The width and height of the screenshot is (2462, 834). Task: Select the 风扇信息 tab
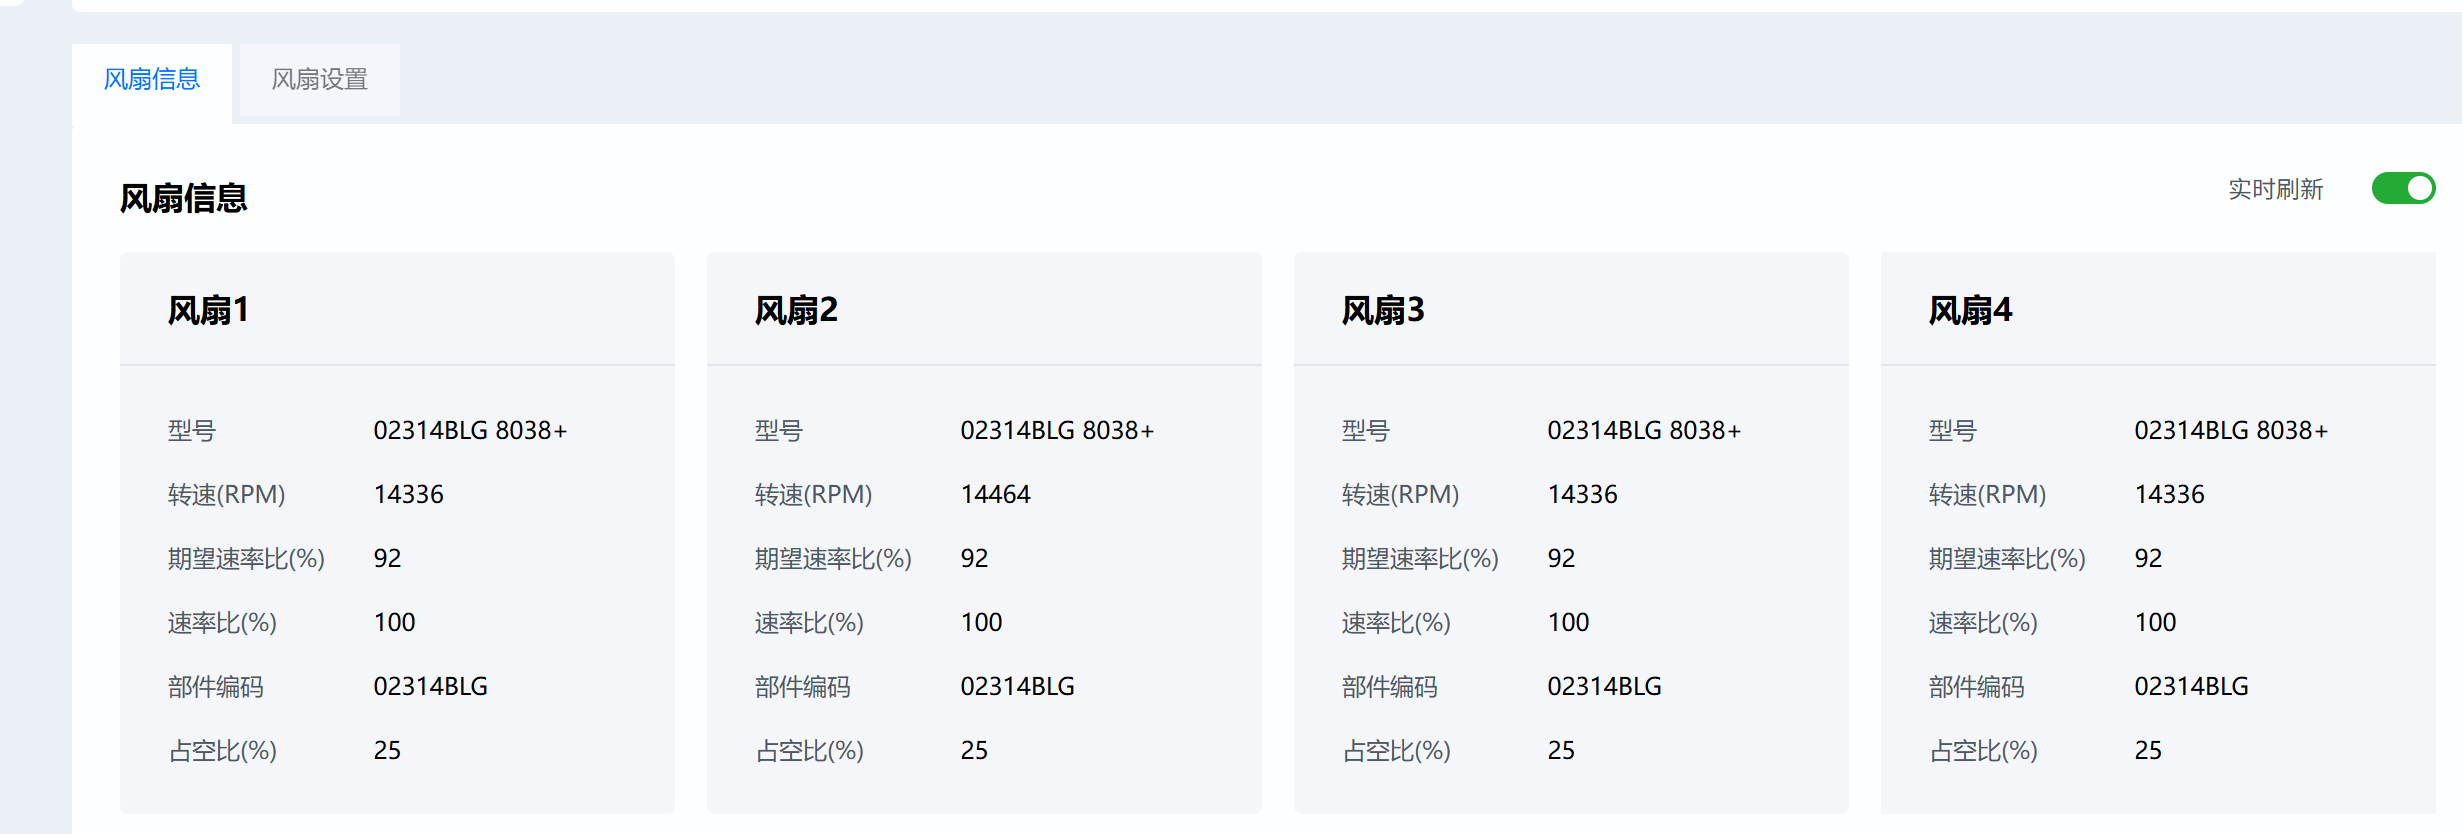click(152, 79)
